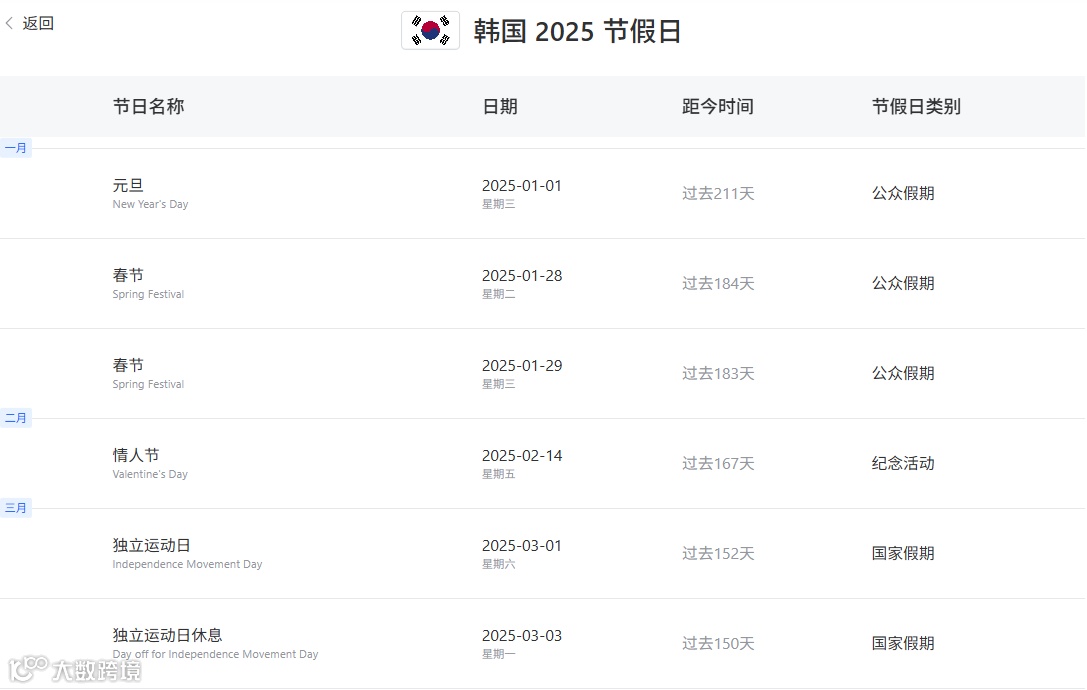Screen dimensions: 1087x690
Task: Click the South Korea flag icon
Action: point(430,31)
